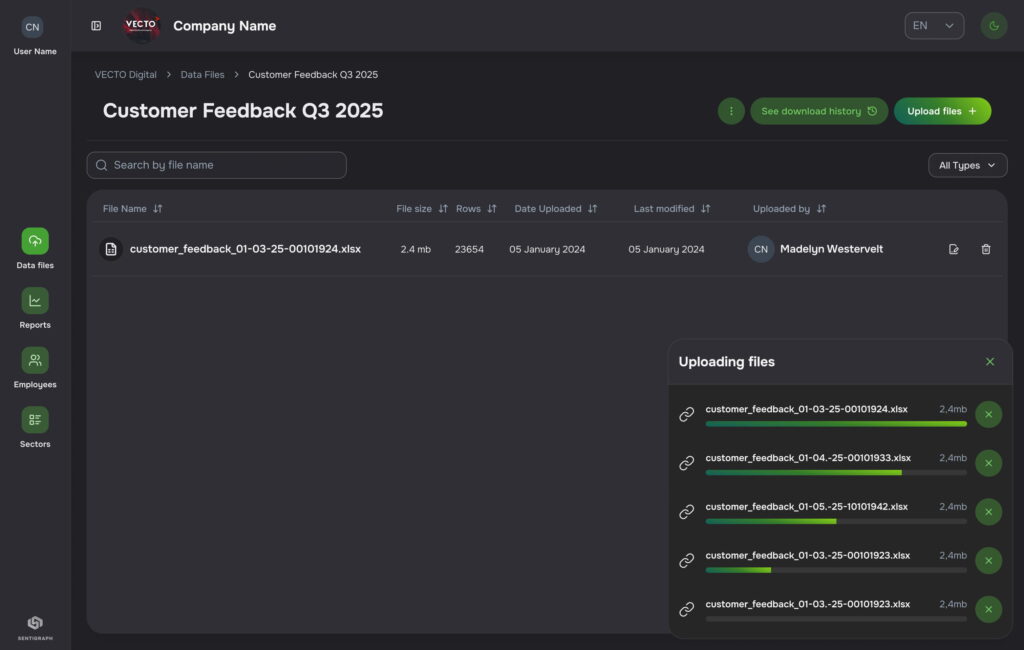Open the Data files section icon
This screenshot has height=650, width=1024.
pos(35,241)
